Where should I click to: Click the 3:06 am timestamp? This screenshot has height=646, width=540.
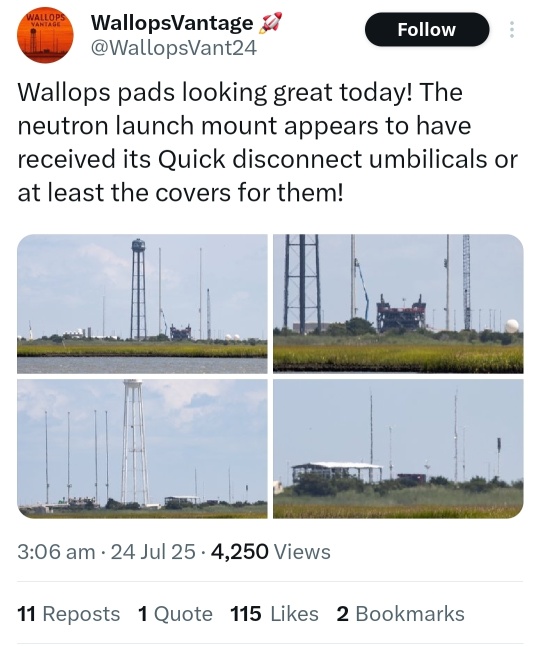[x=56, y=552]
